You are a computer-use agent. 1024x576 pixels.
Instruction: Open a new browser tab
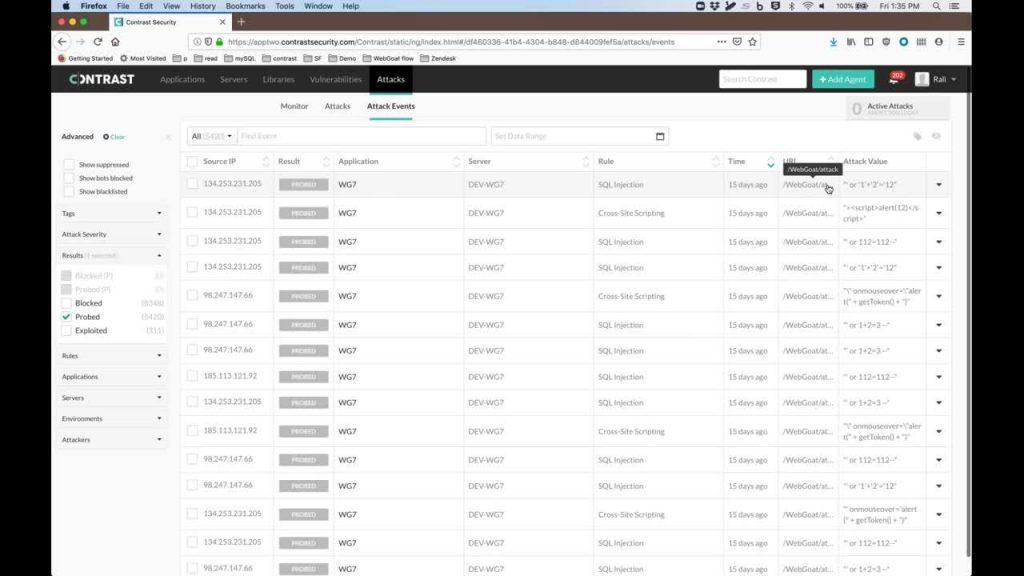click(241, 22)
